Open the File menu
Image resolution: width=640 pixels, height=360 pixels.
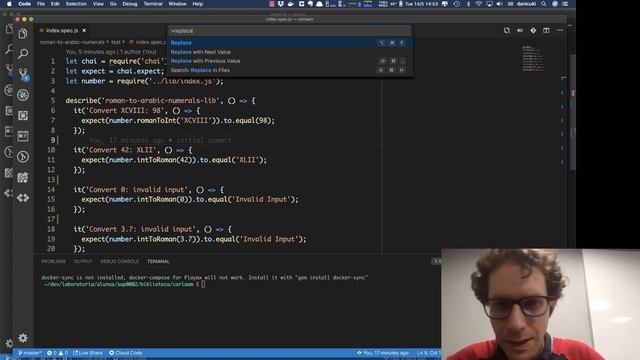tap(41, 4)
